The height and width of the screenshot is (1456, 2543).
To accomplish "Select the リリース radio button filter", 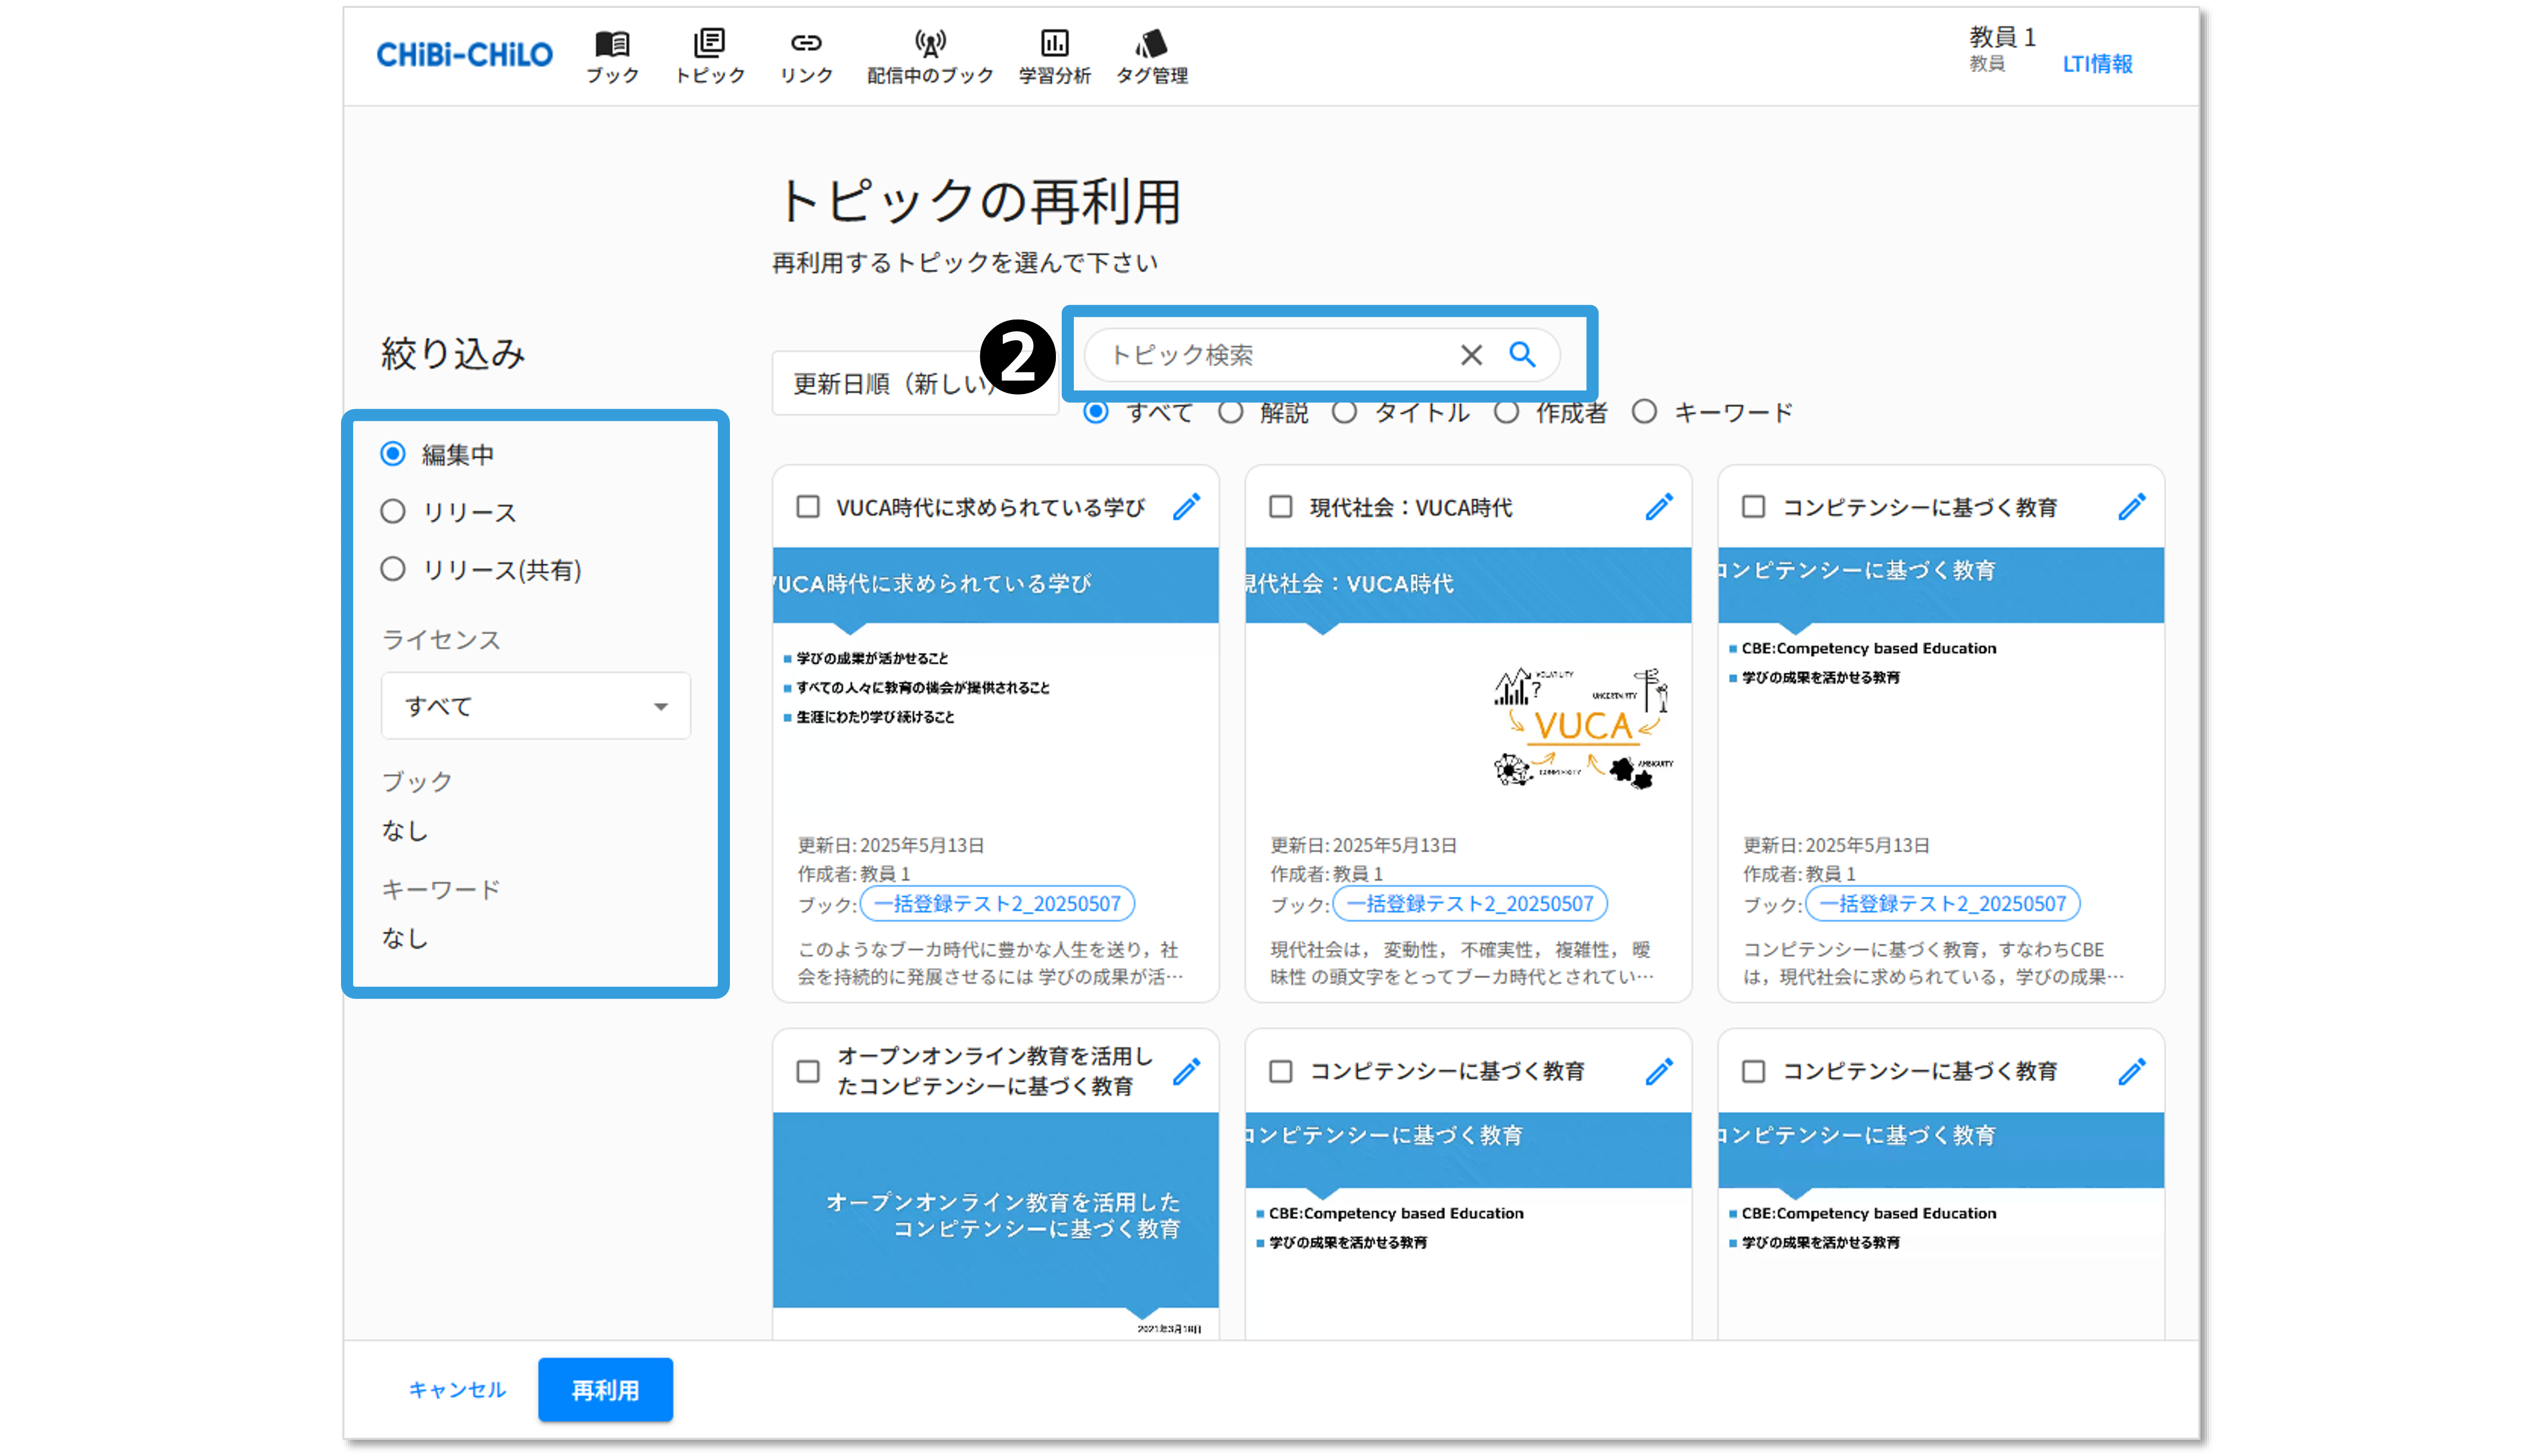I will tap(393, 512).
